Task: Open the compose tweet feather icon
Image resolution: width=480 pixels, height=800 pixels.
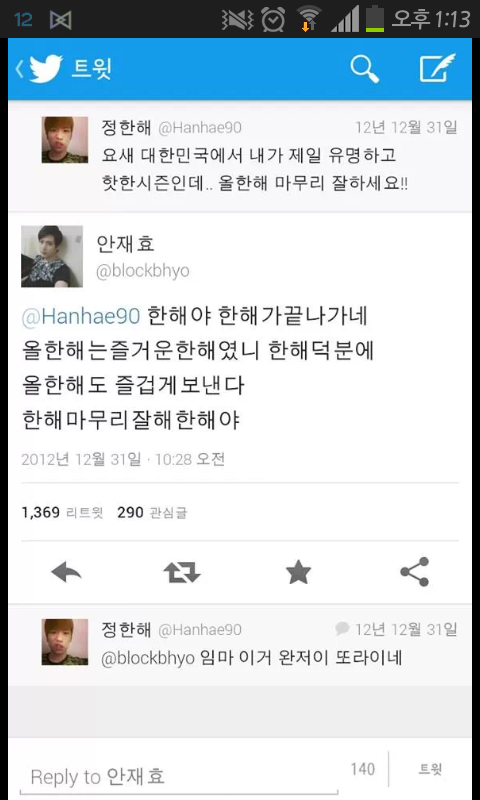Action: 438,68
